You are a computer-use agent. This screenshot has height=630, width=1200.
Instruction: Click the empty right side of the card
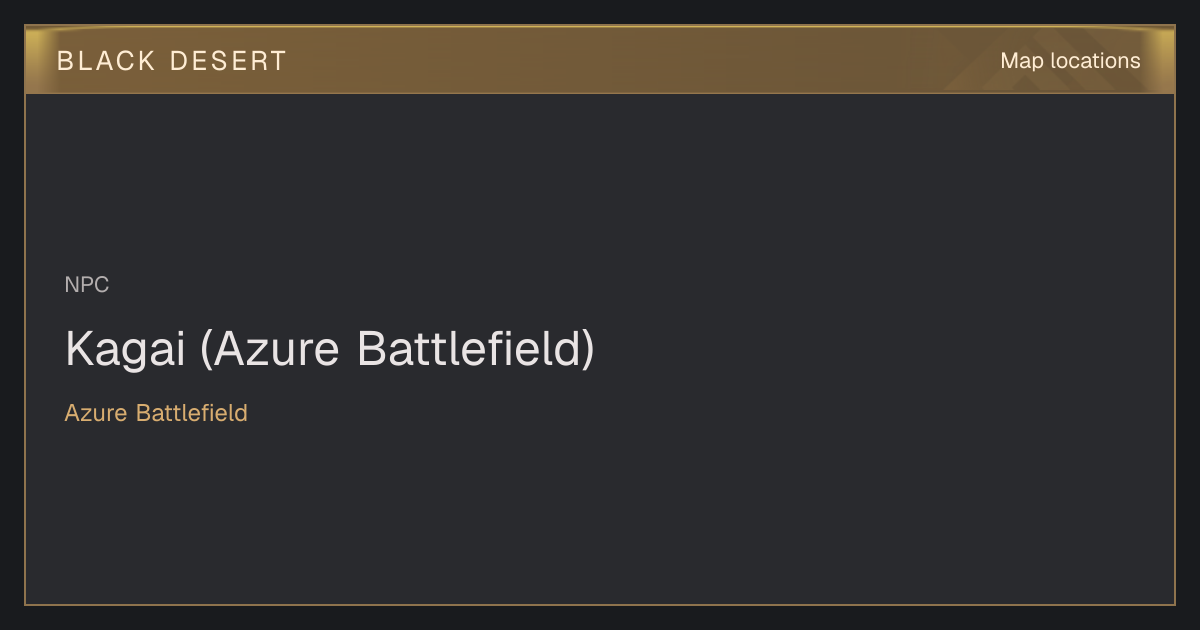(x=900, y=350)
